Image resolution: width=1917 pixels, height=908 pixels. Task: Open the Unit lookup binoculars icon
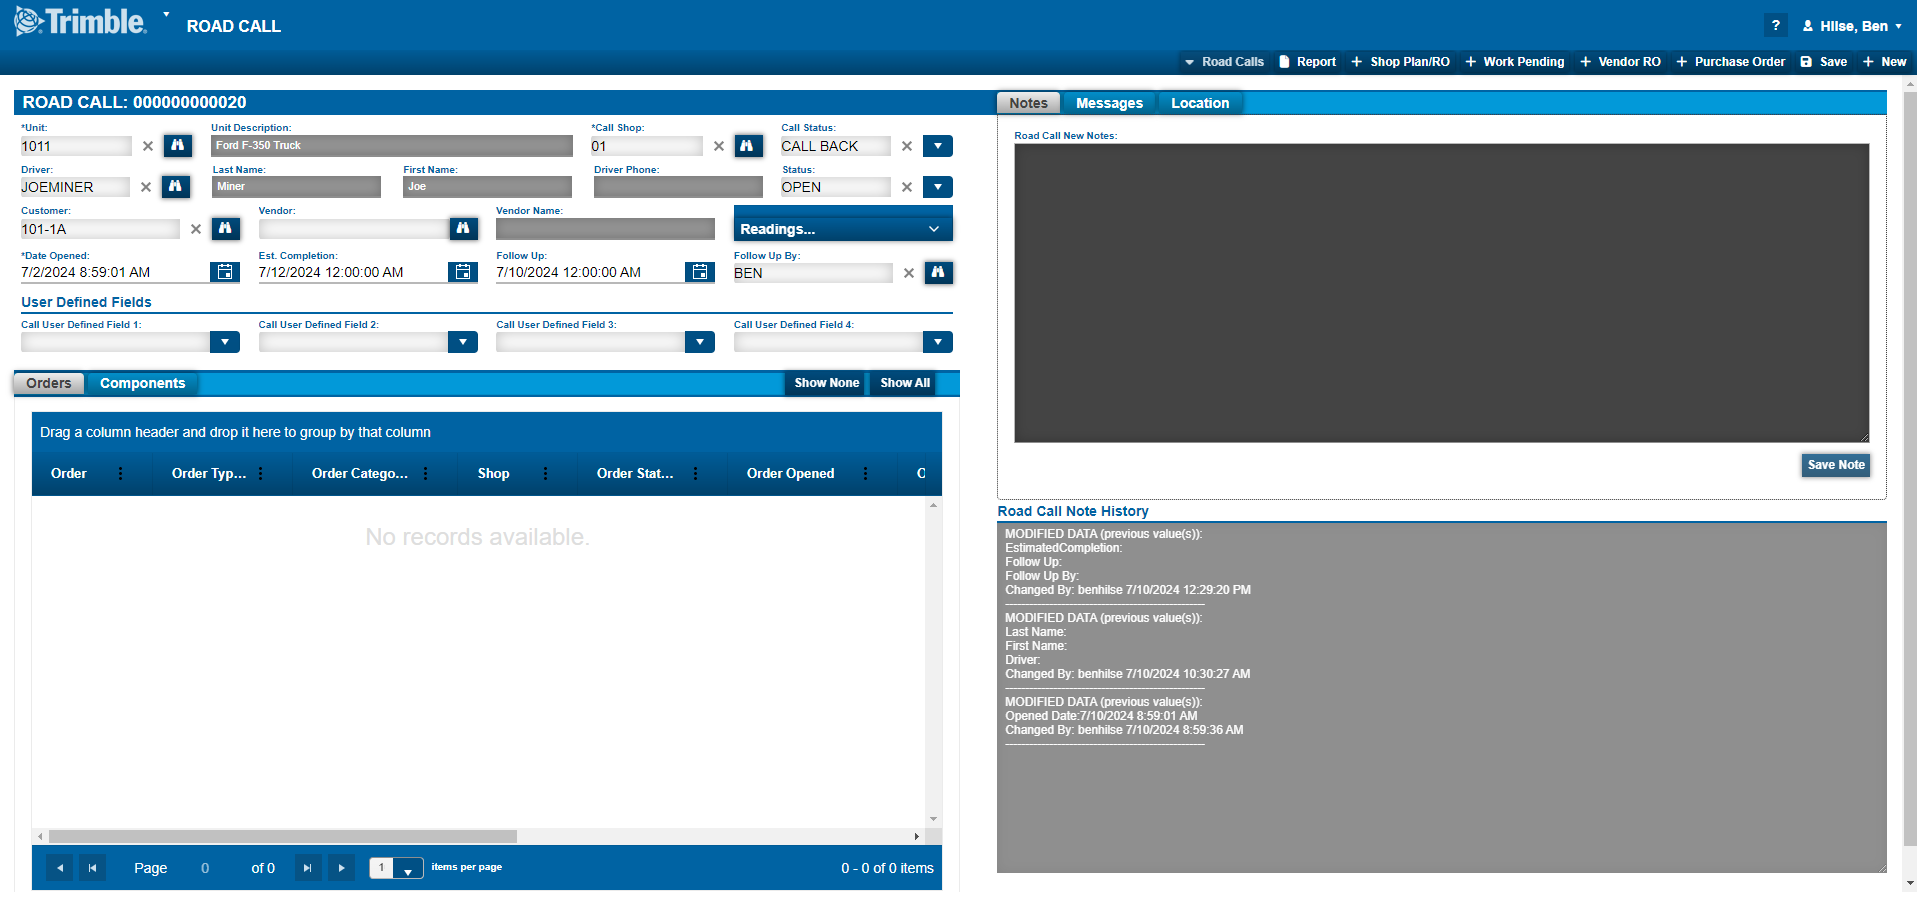tap(177, 146)
